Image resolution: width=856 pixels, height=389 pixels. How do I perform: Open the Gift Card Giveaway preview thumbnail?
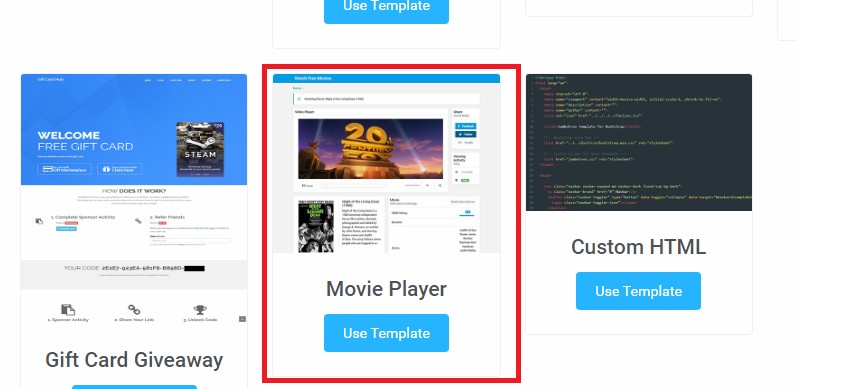point(134,201)
